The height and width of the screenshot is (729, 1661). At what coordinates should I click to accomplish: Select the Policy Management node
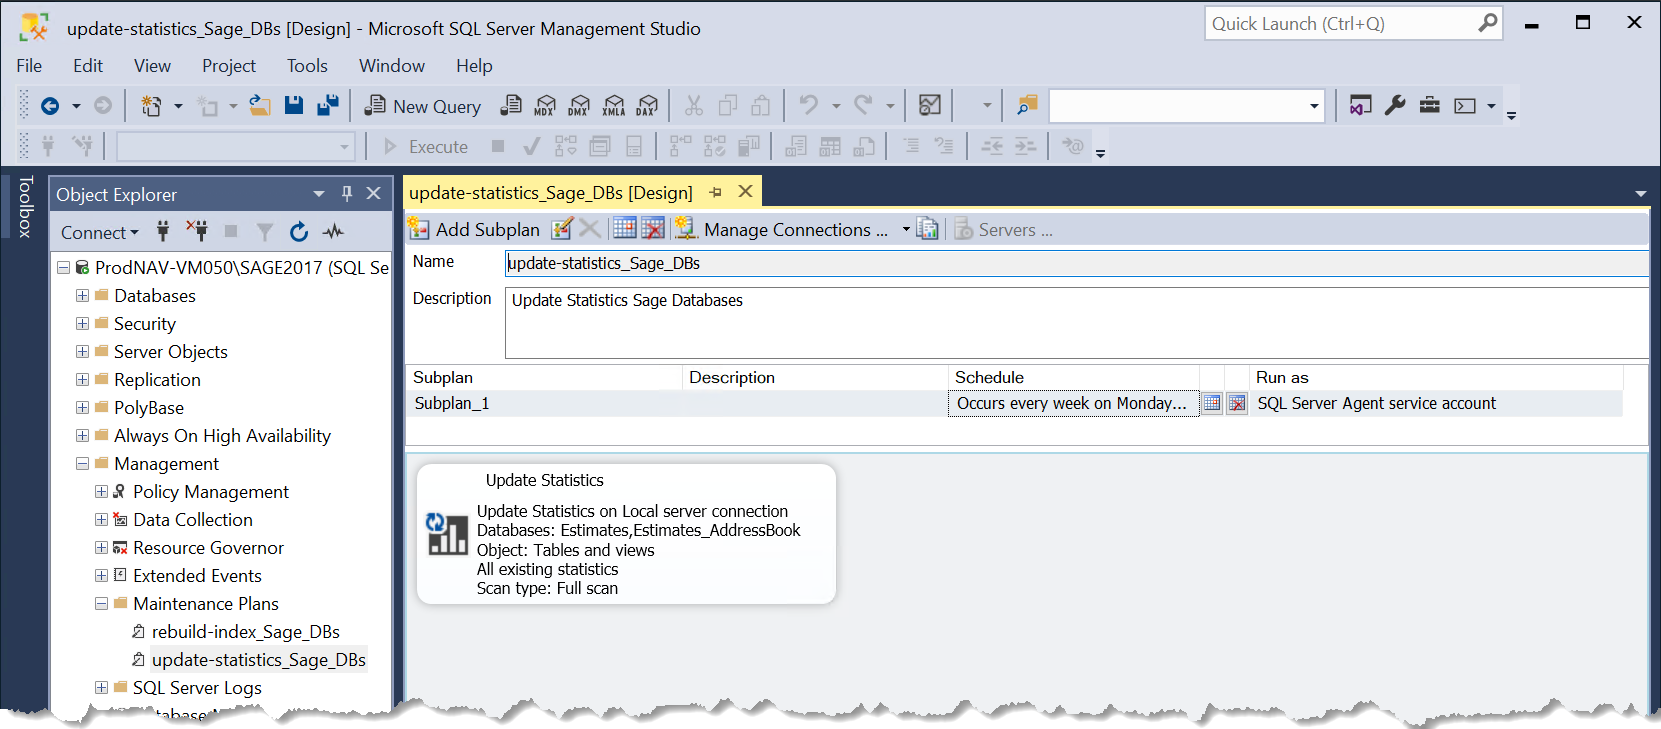210,492
